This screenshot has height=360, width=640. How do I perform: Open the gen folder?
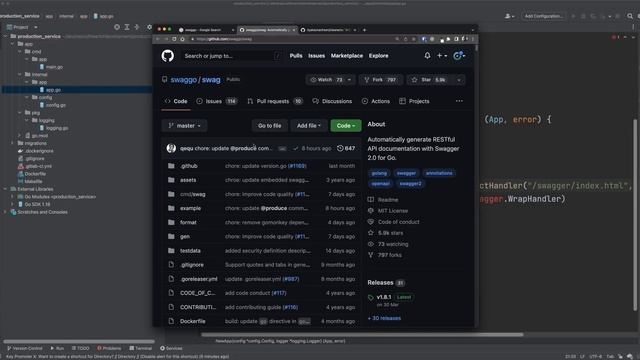pyautogui.click(x=184, y=236)
